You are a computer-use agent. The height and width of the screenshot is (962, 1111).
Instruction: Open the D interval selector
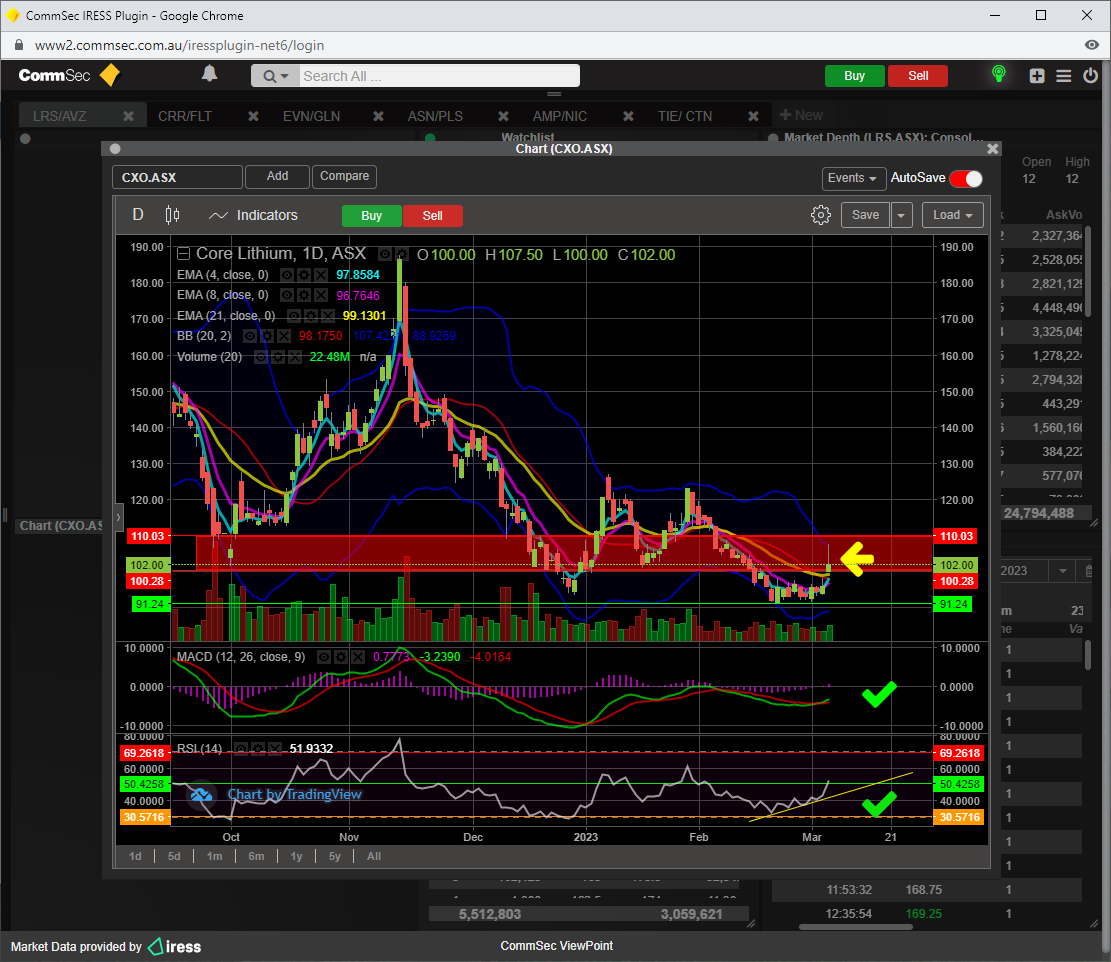(x=138, y=215)
